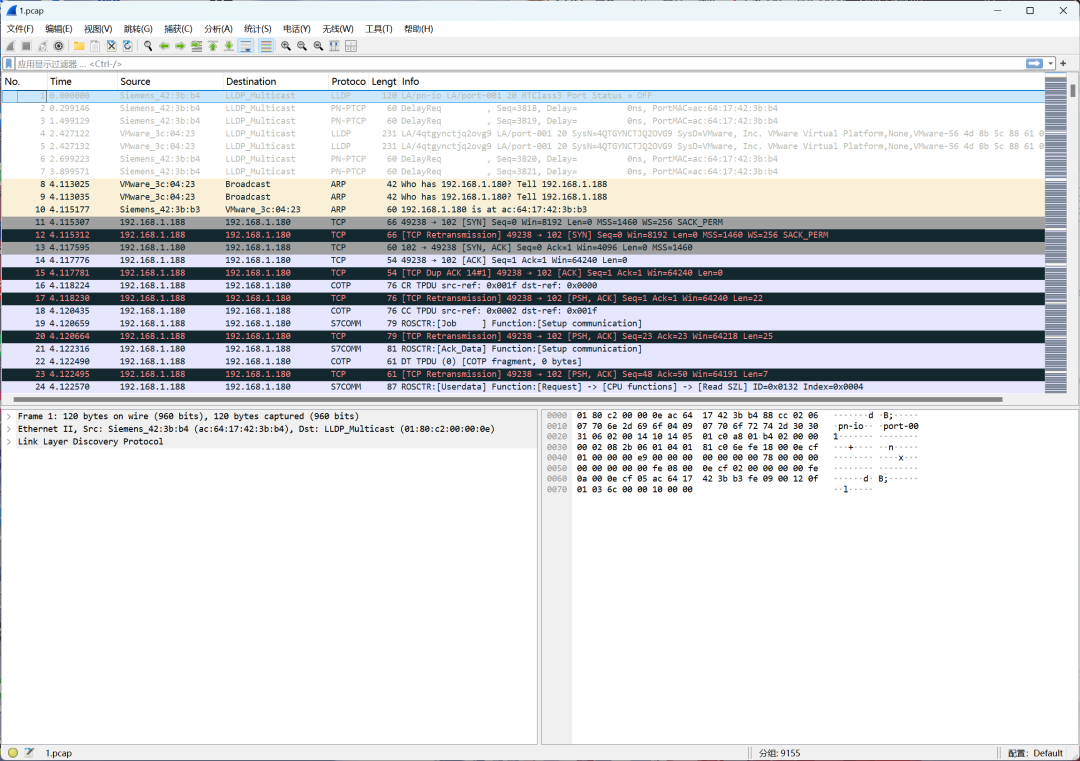Screen dimensions: 1080x761
Task: Click the packet list horizontal scrollbar
Action: 508,399
